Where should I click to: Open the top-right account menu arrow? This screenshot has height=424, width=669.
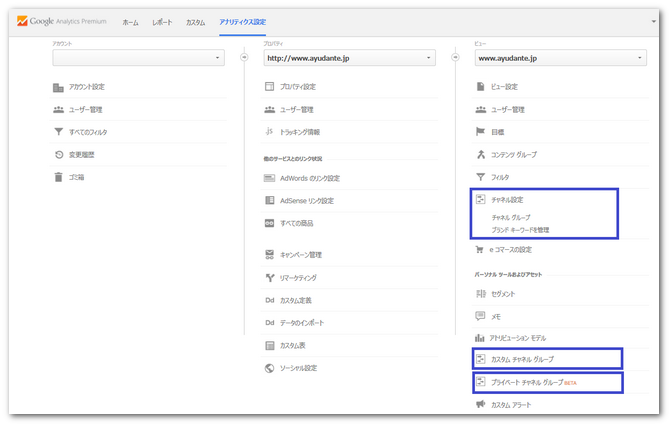[x=653, y=21]
